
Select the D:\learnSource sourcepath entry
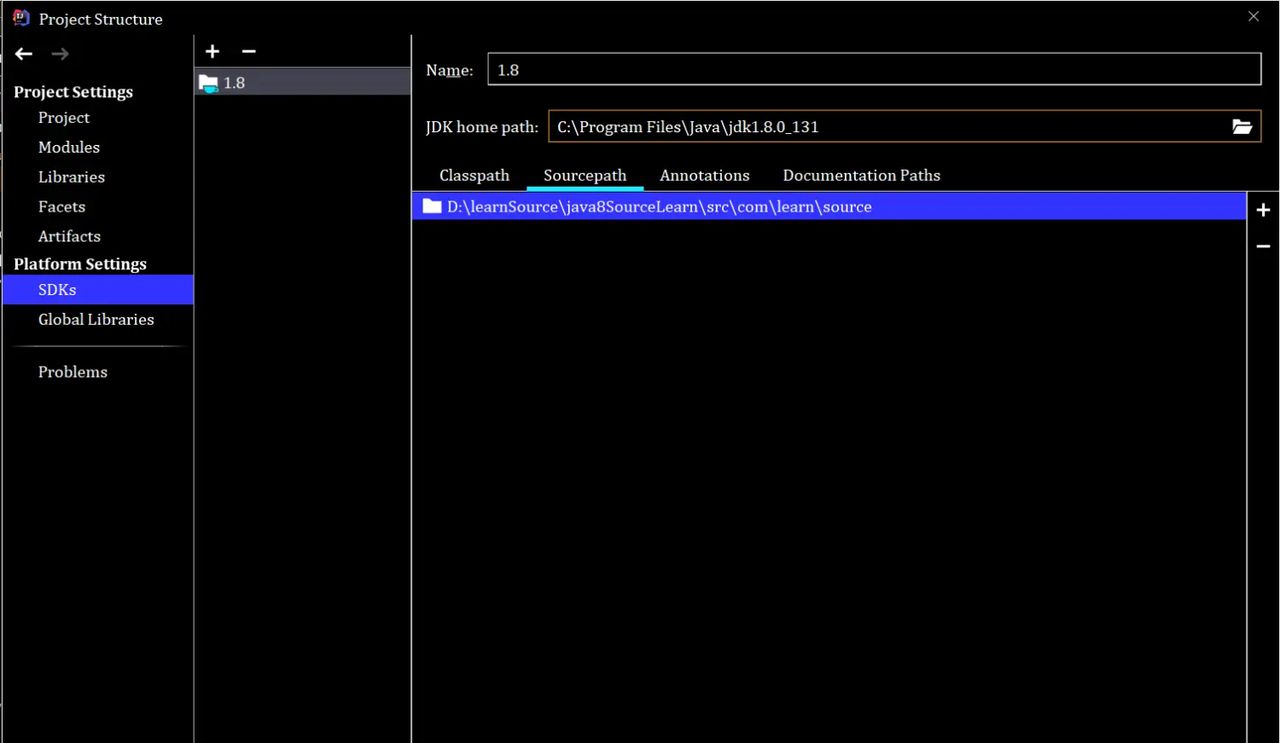(829, 207)
